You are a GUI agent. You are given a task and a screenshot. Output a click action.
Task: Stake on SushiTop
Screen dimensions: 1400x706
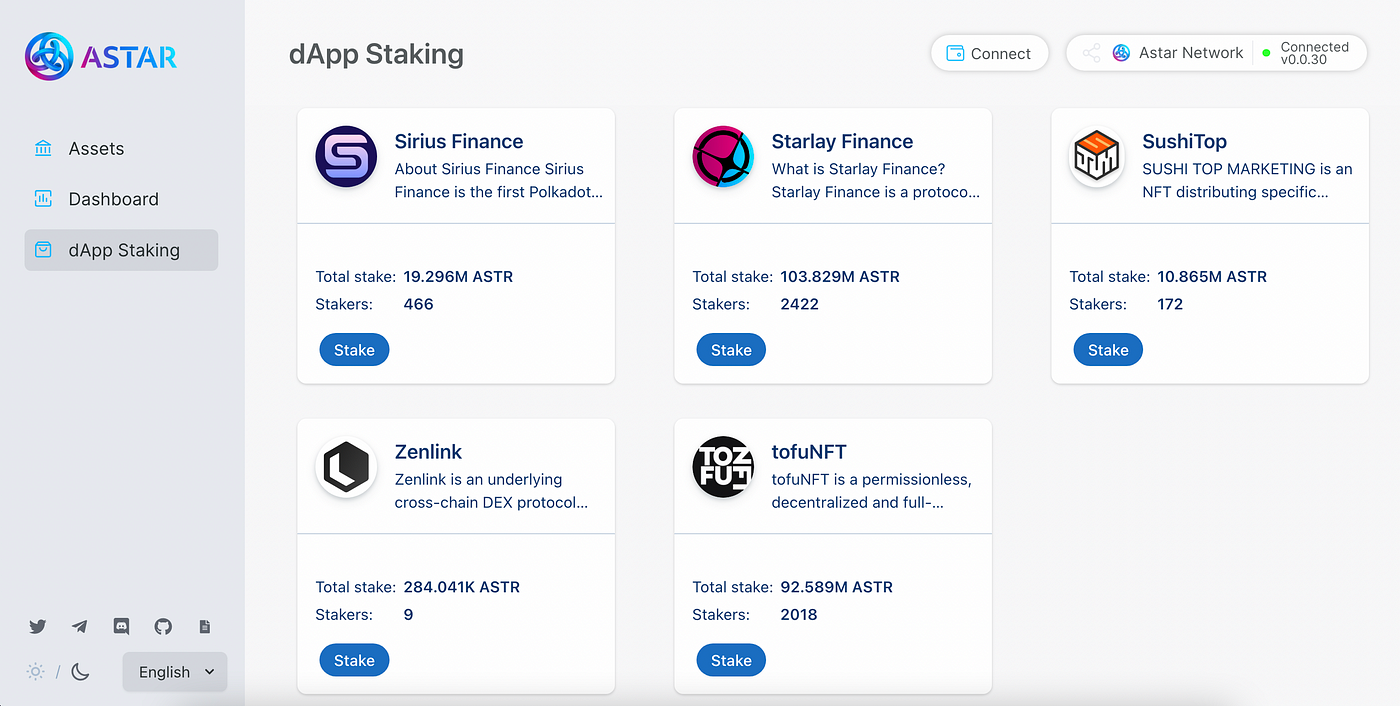point(1108,350)
